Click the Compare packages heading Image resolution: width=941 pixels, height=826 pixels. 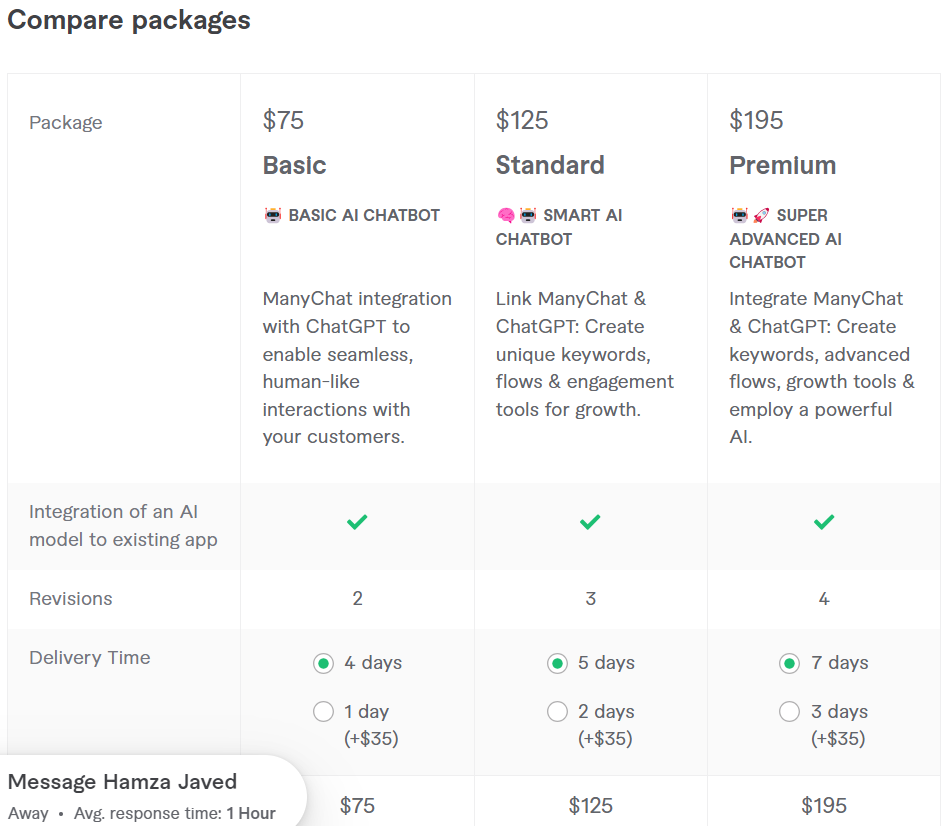pyautogui.click(x=129, y=21)
